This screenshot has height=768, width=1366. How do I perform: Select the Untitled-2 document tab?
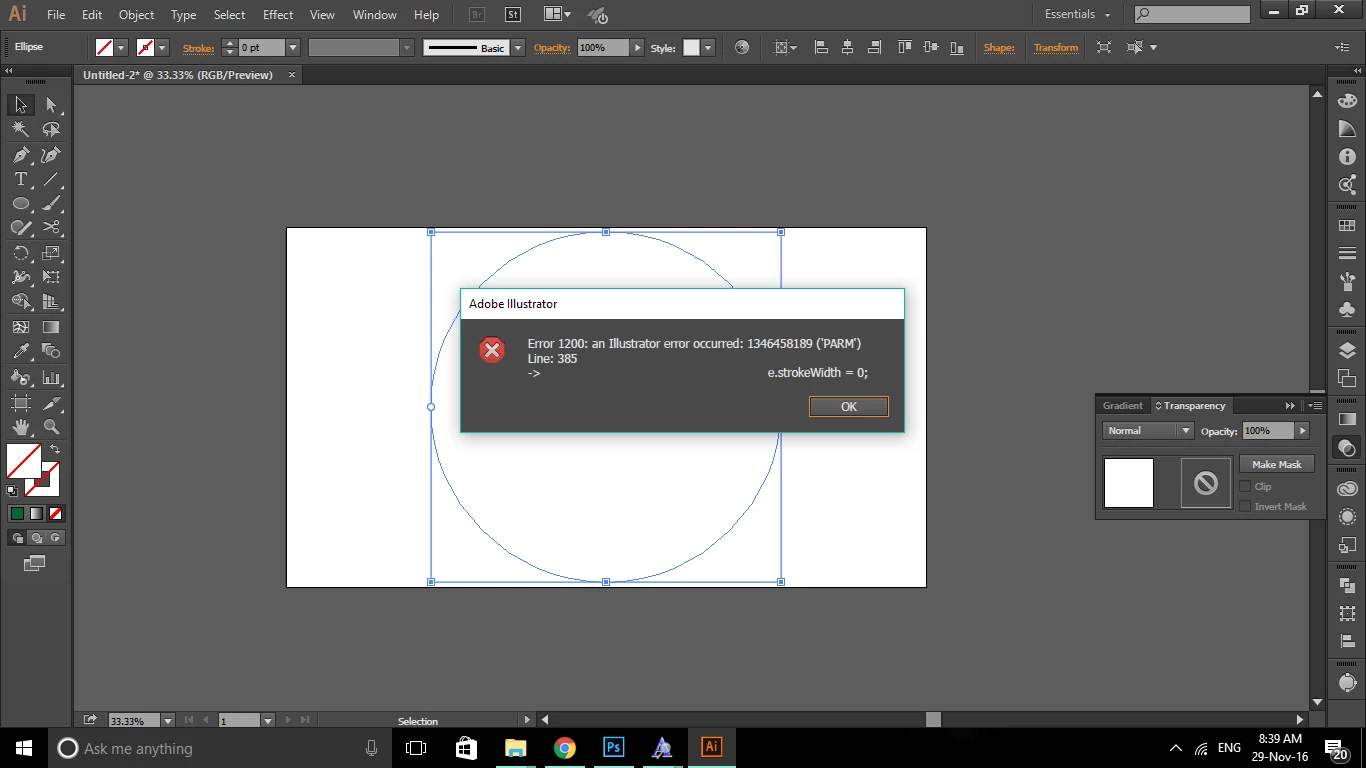point(178,75)
